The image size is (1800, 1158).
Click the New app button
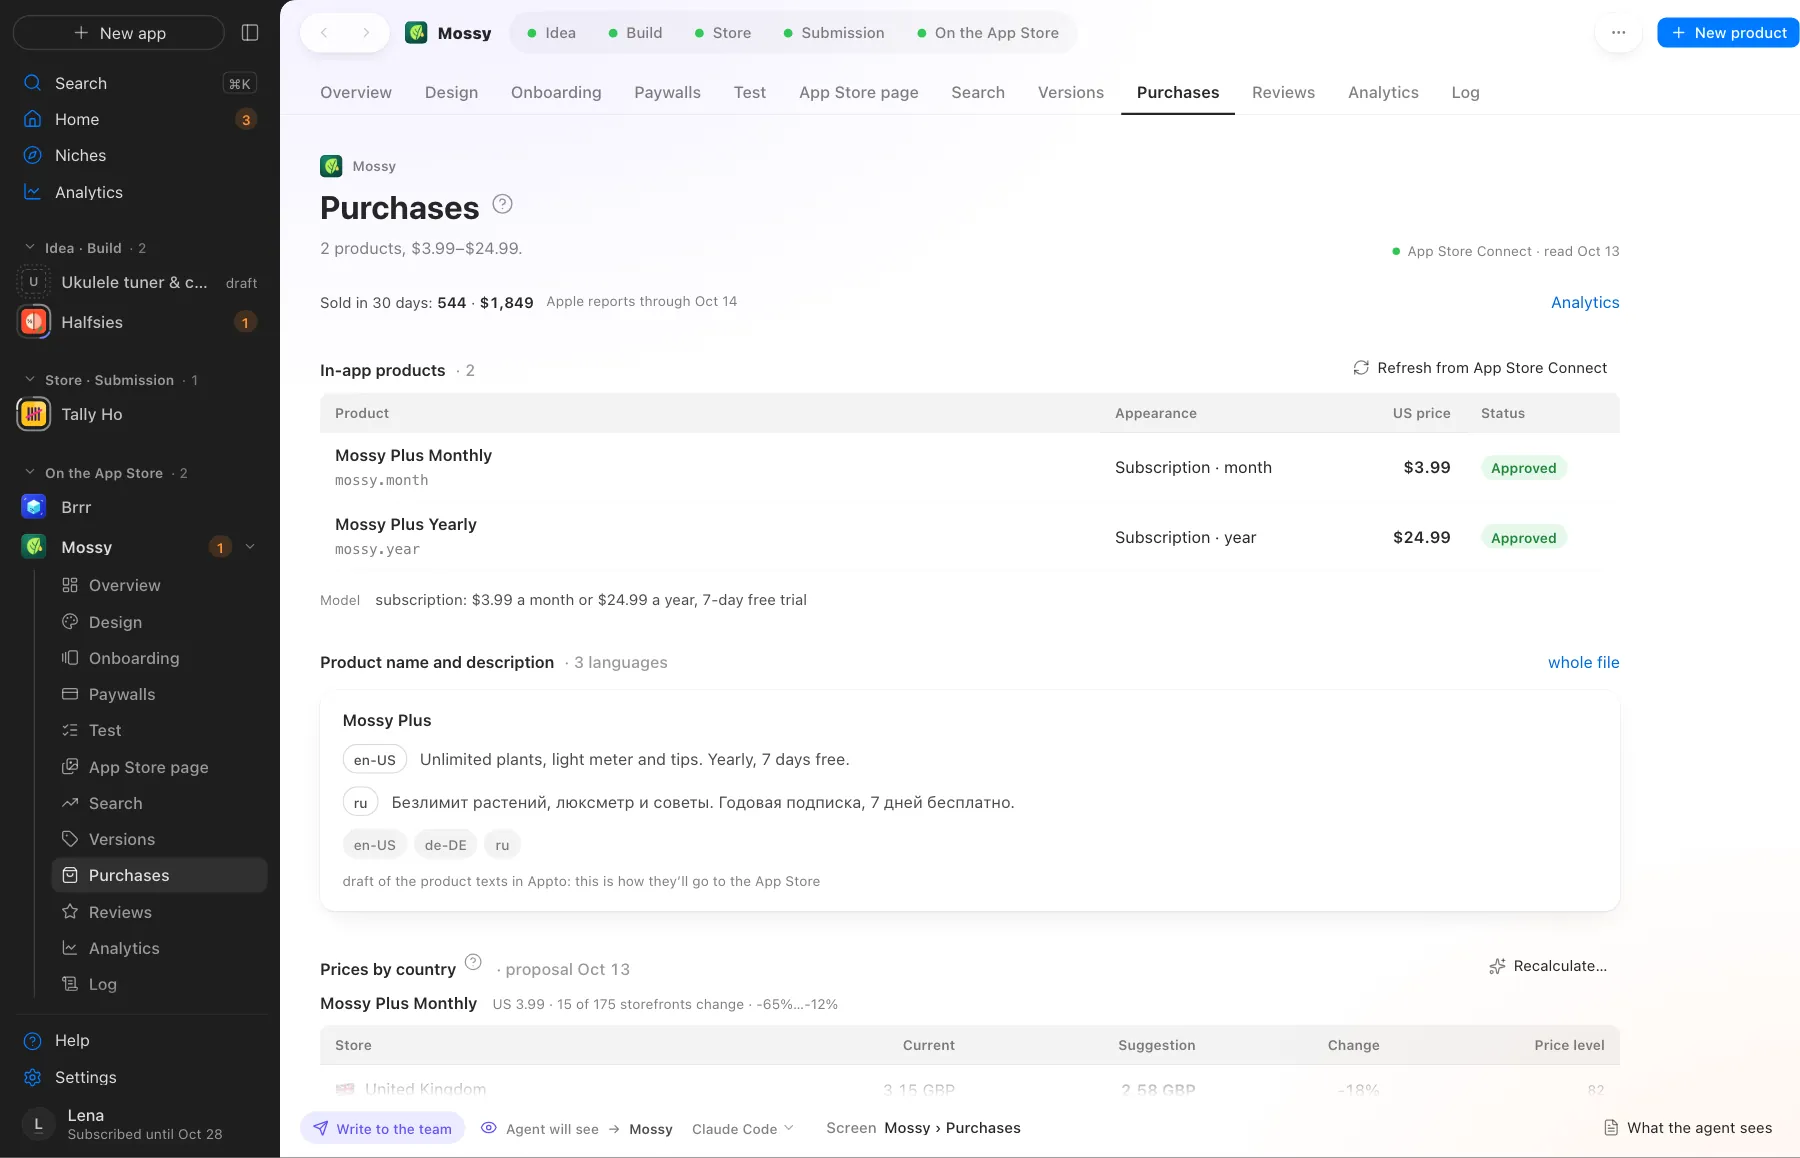coord(119,33)
